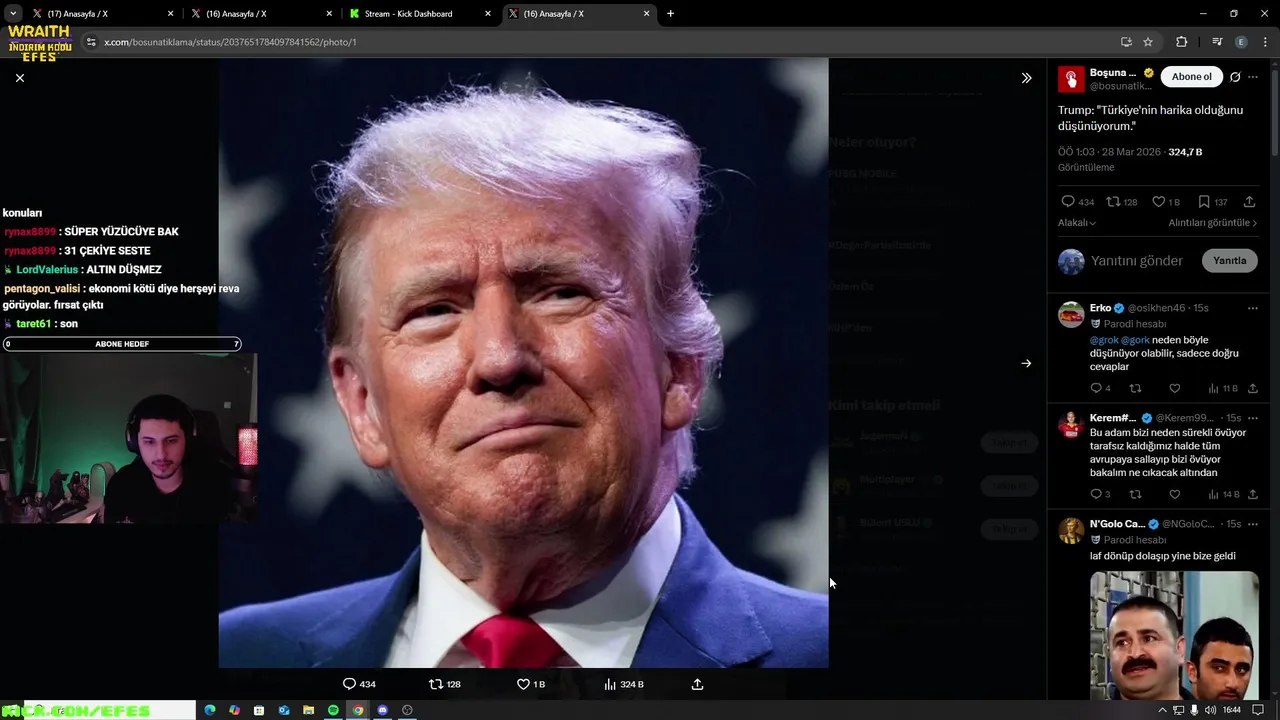
Task: Click the Parodi hesabı label under Erko
Action: 1135,324
